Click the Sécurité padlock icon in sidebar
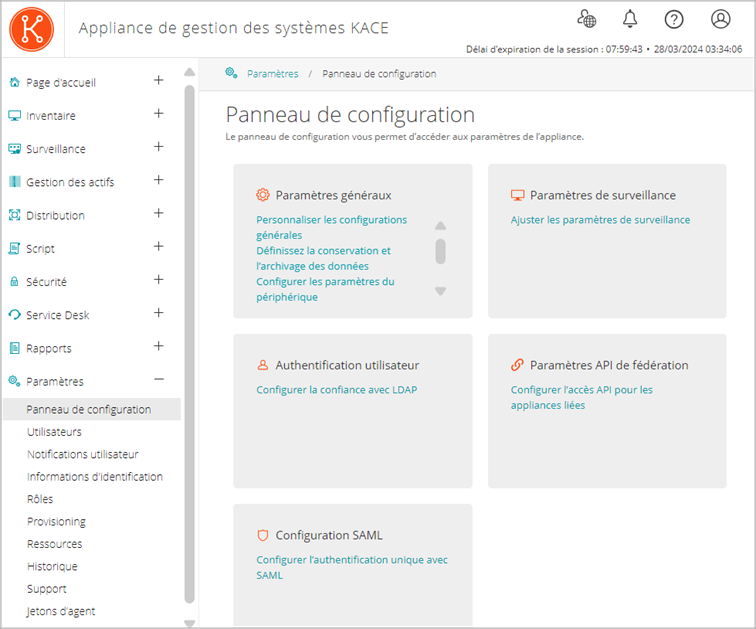Screen dimensions: 756x629 15,282
